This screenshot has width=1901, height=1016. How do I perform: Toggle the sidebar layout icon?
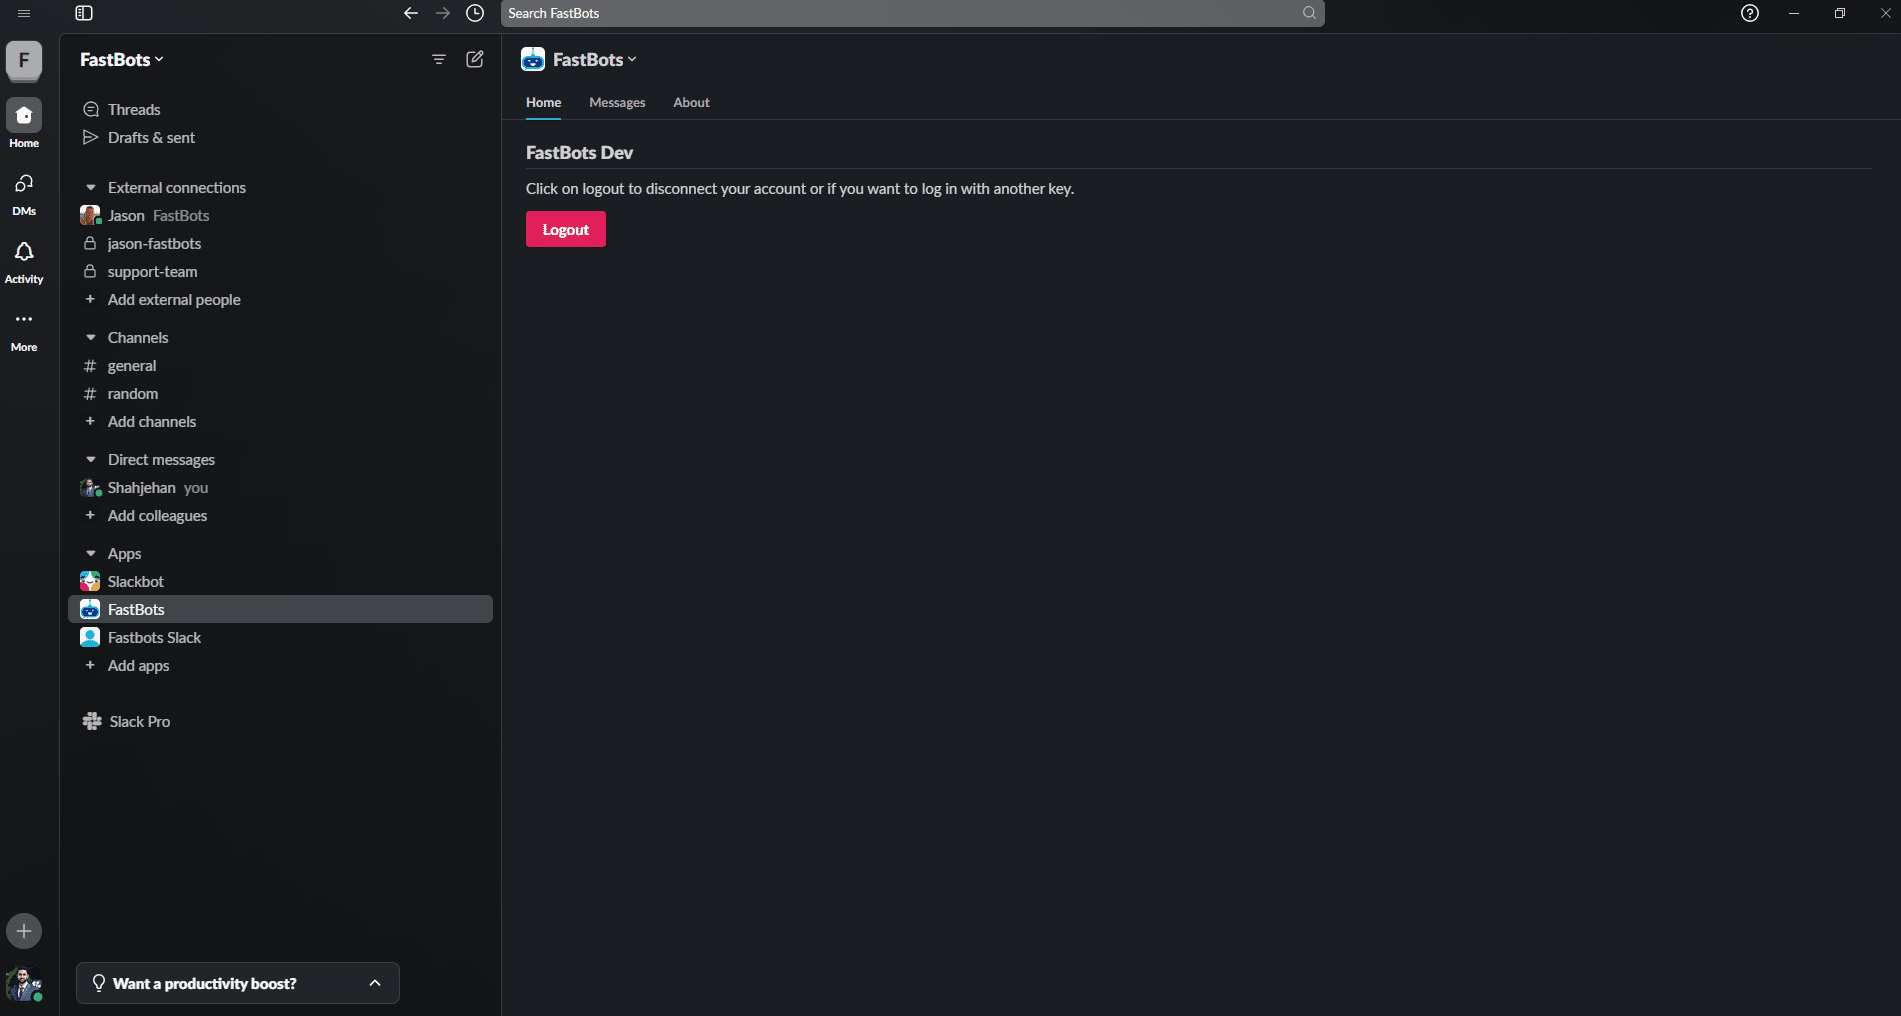[x=84, y=13]
